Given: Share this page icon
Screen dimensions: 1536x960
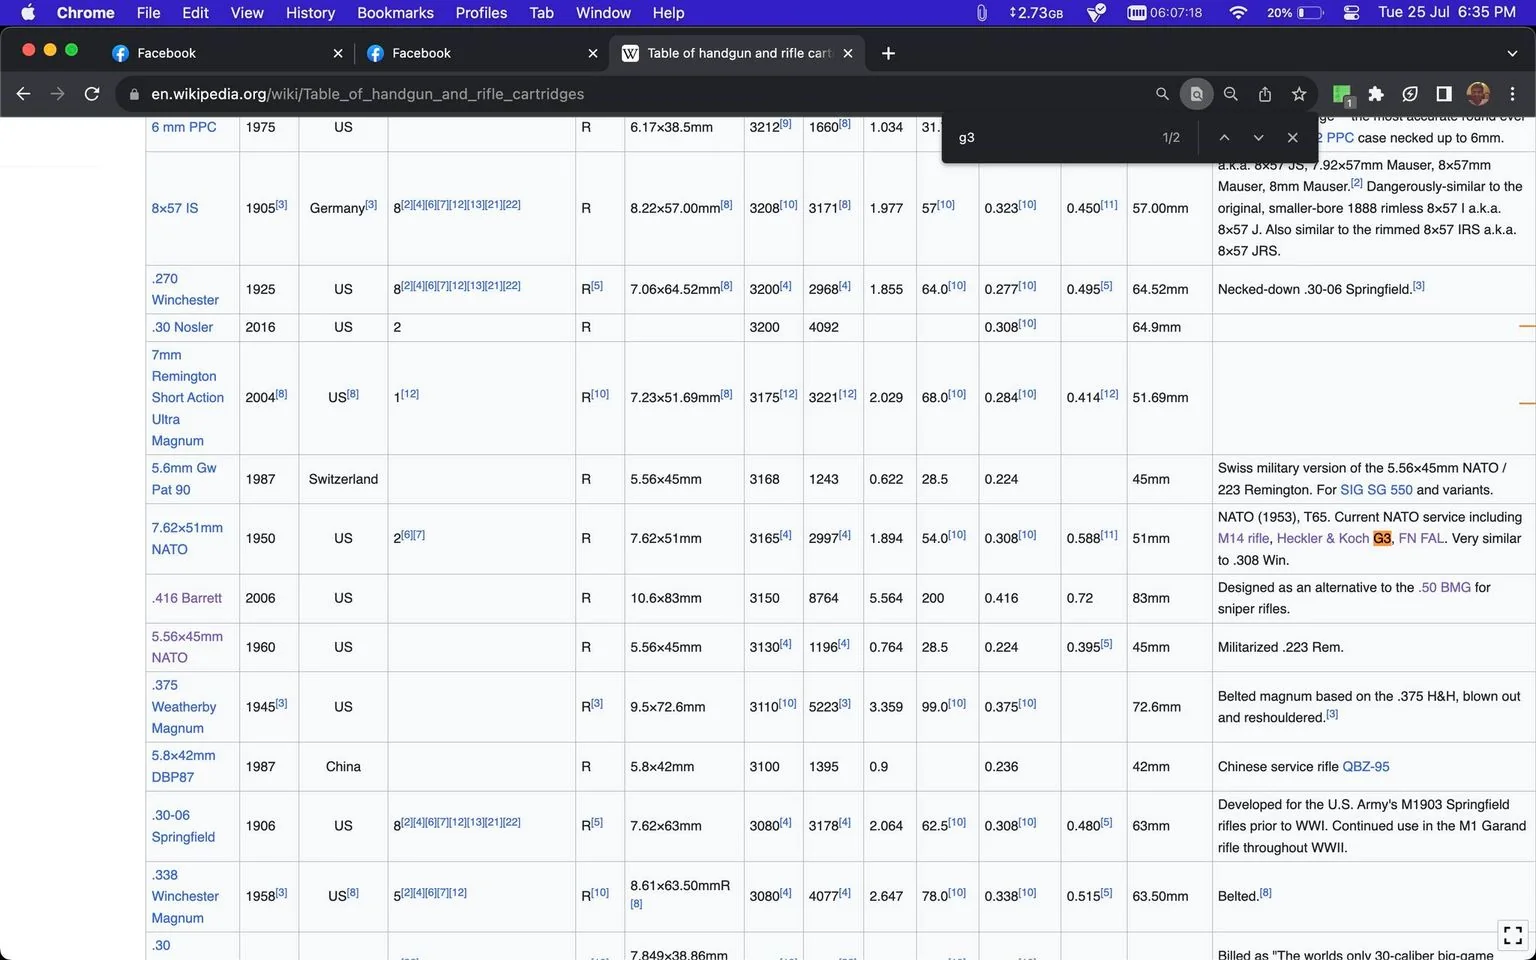Looking at the screenshot, I should (1265, 94).
